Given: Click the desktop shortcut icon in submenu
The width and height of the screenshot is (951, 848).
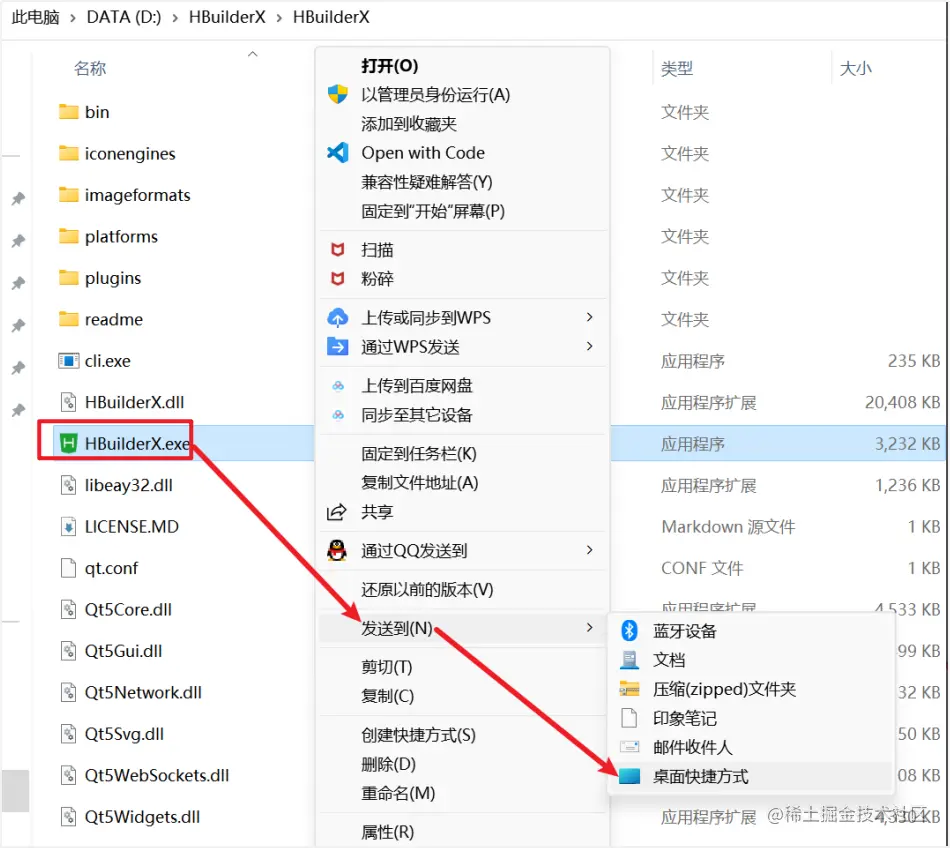Looking at the screenshot, I should (x=630, y=776).
